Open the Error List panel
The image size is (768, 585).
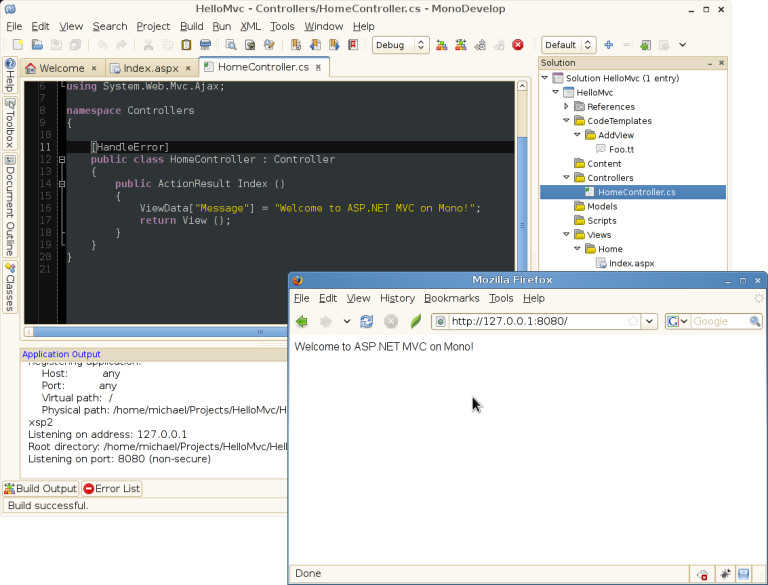pos(112,488)
